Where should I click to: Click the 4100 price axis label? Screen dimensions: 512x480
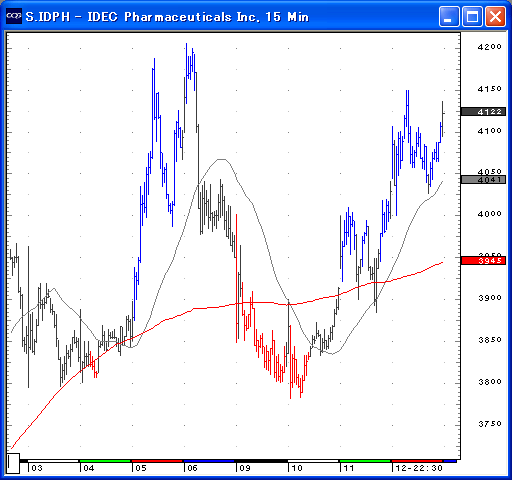pos(489,131)
